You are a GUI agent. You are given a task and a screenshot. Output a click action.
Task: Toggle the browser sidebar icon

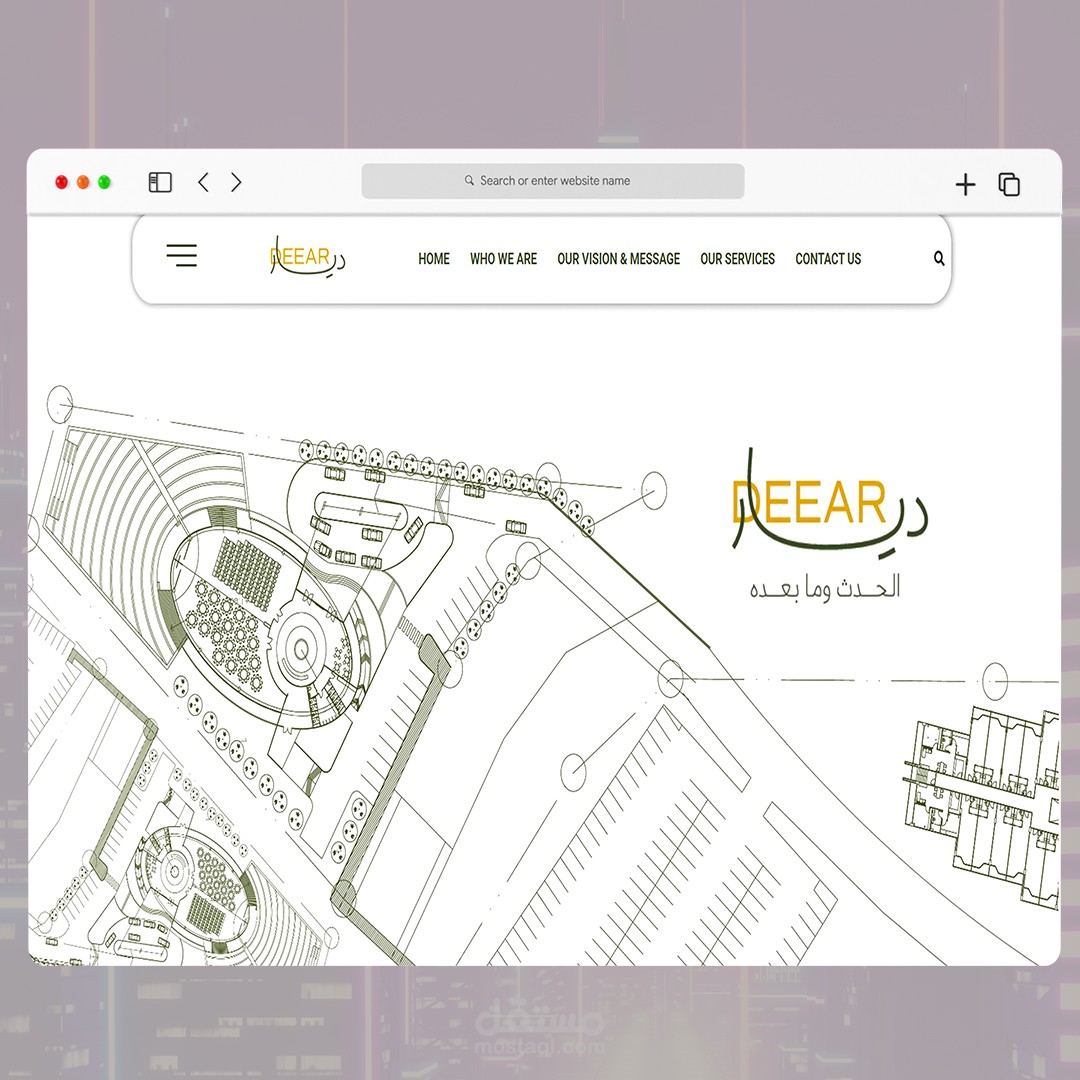point(160,182)
